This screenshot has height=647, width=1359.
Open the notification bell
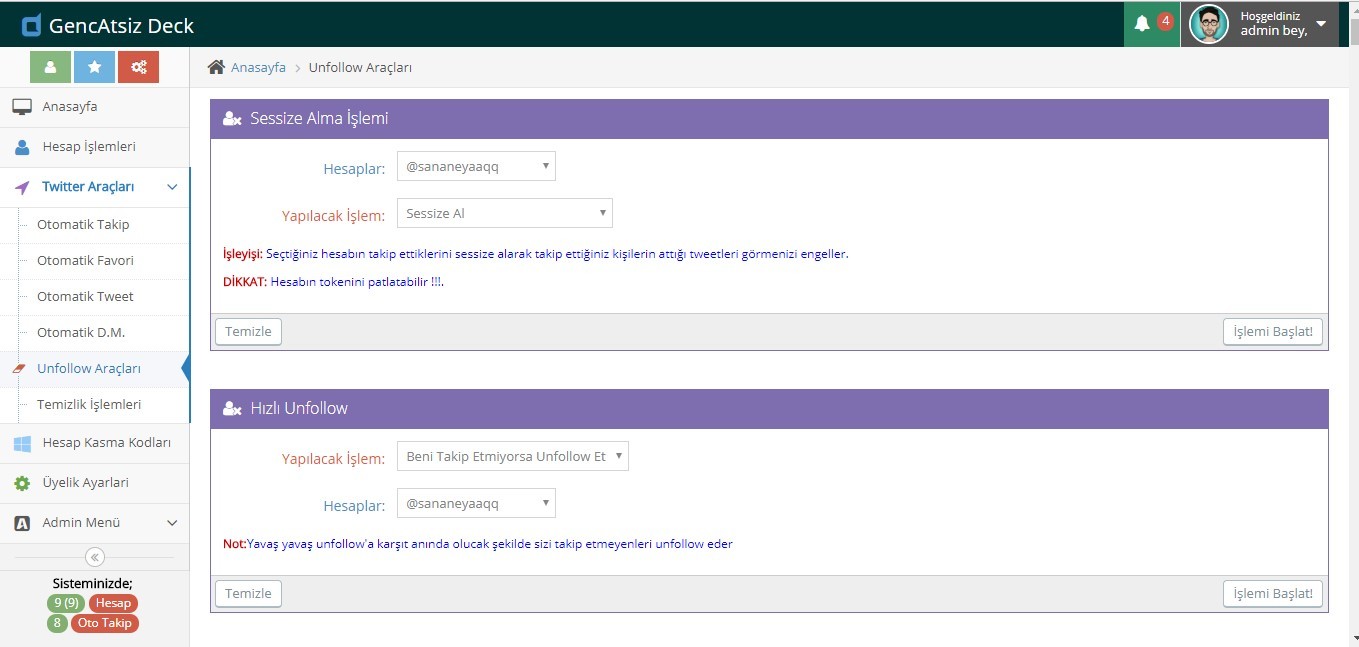tap(1142, 24)
